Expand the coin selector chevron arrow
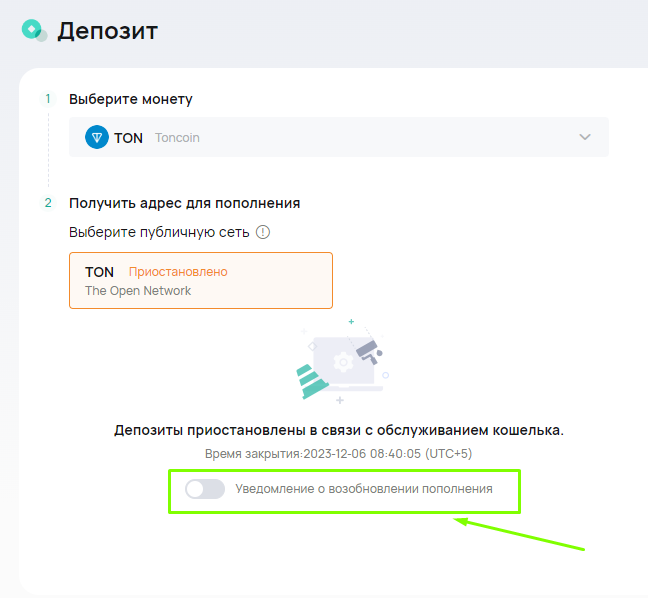Screen dimensions: 648x598 click(x=585, y=138)
